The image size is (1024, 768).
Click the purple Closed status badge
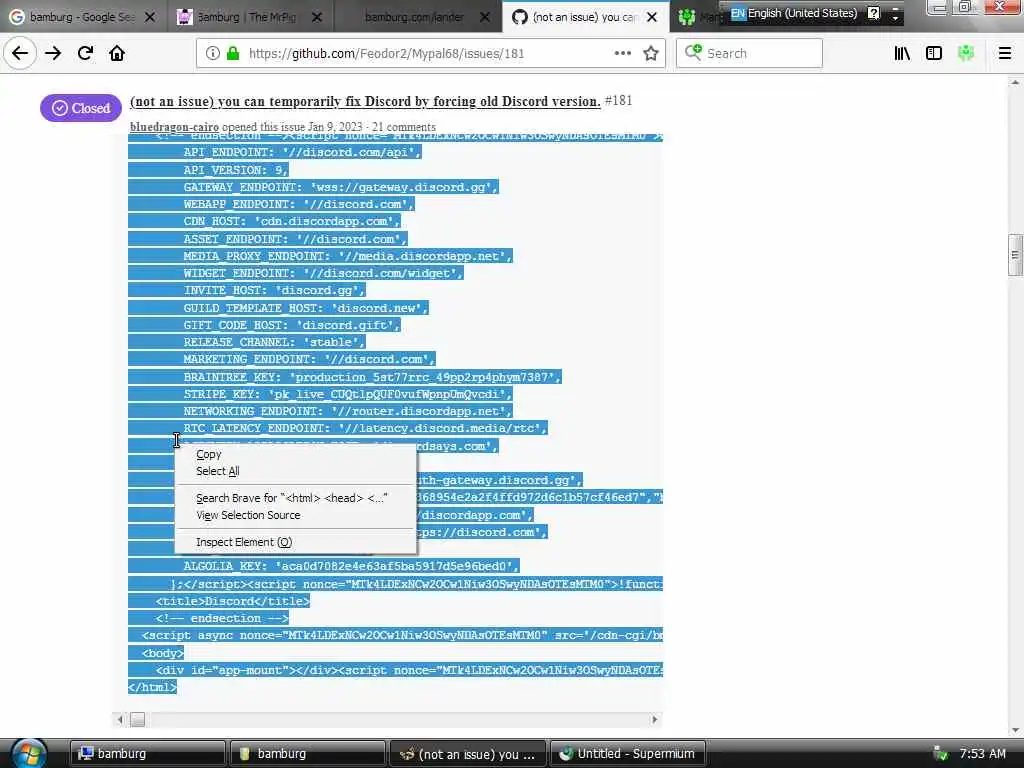(x=80, y=108)
